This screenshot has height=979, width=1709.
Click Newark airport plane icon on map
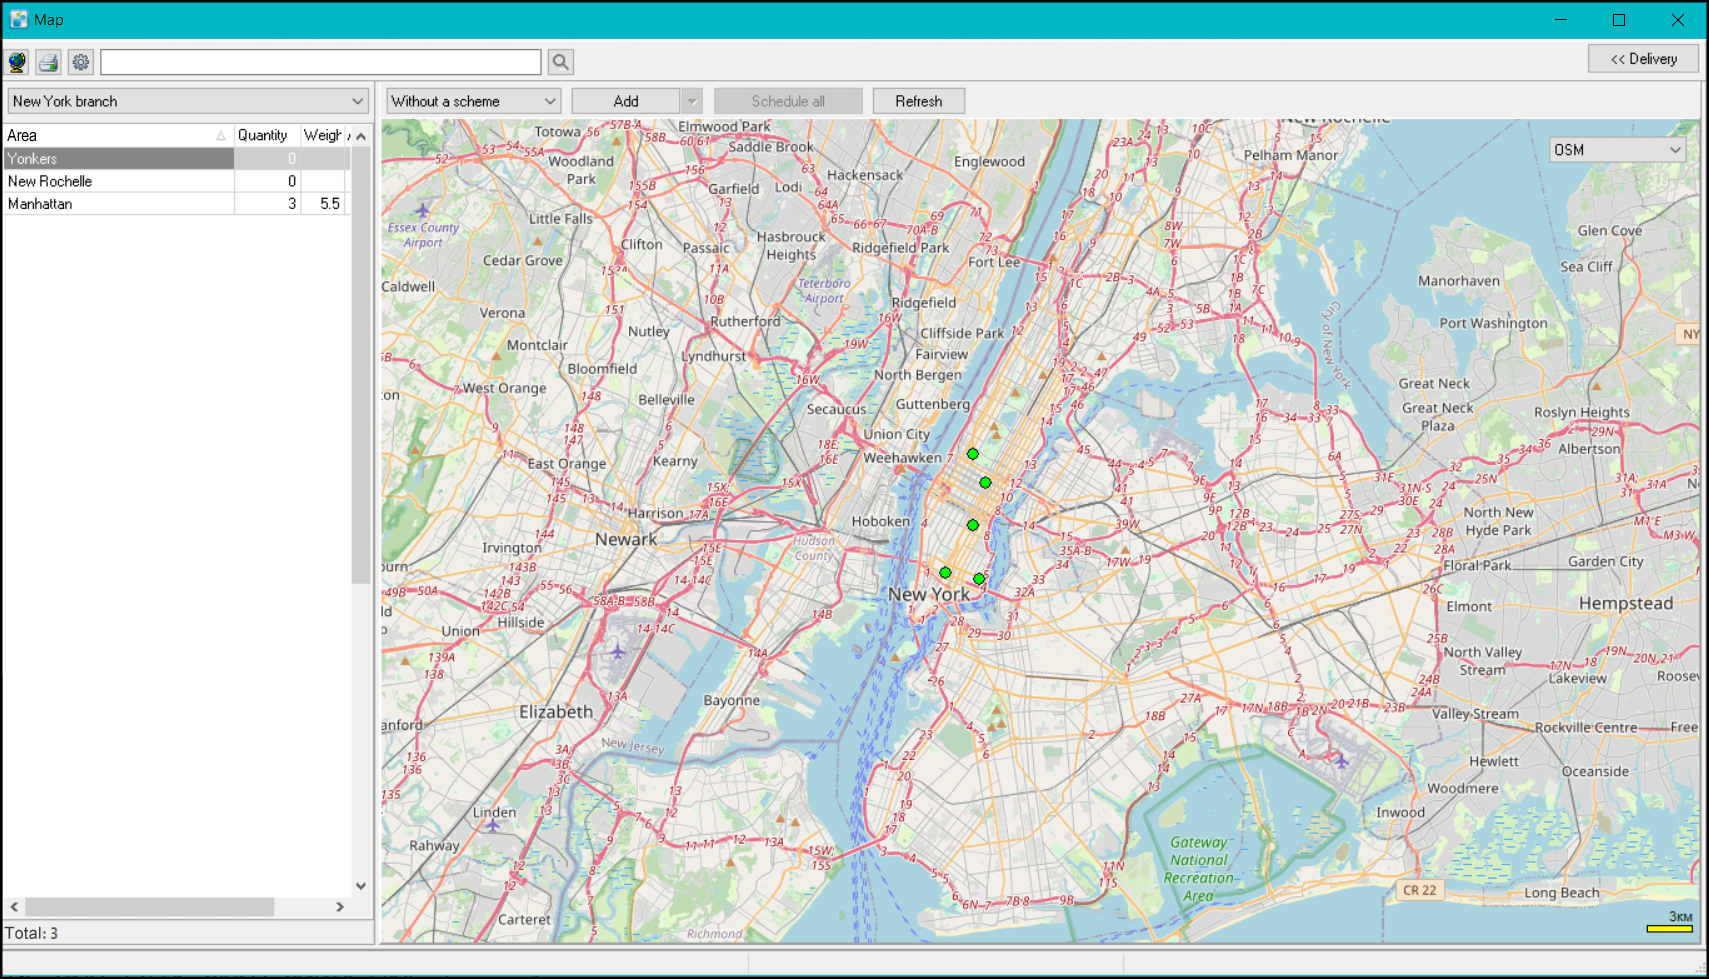tap(618, 652)
